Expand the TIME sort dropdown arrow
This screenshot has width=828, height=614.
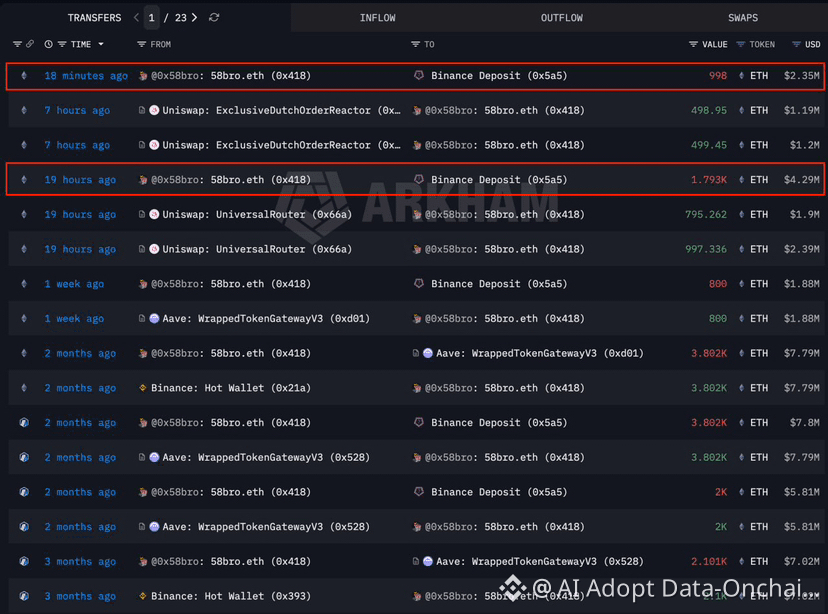101,44
